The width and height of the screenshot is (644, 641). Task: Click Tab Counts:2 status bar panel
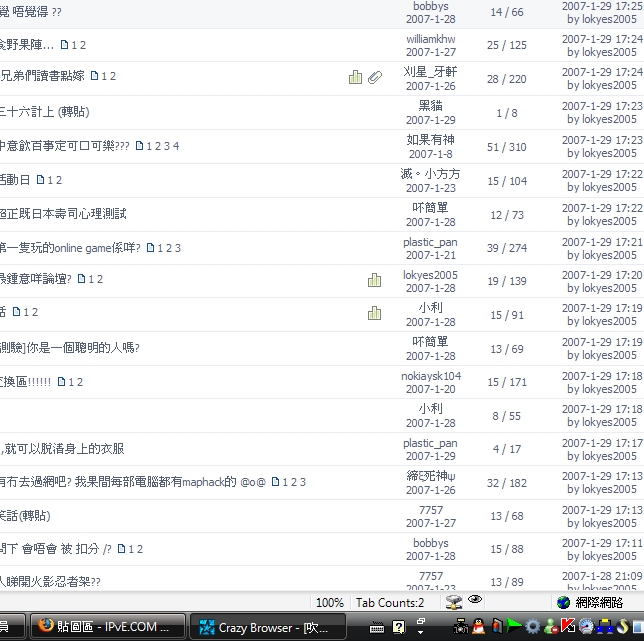pos(390,603)
